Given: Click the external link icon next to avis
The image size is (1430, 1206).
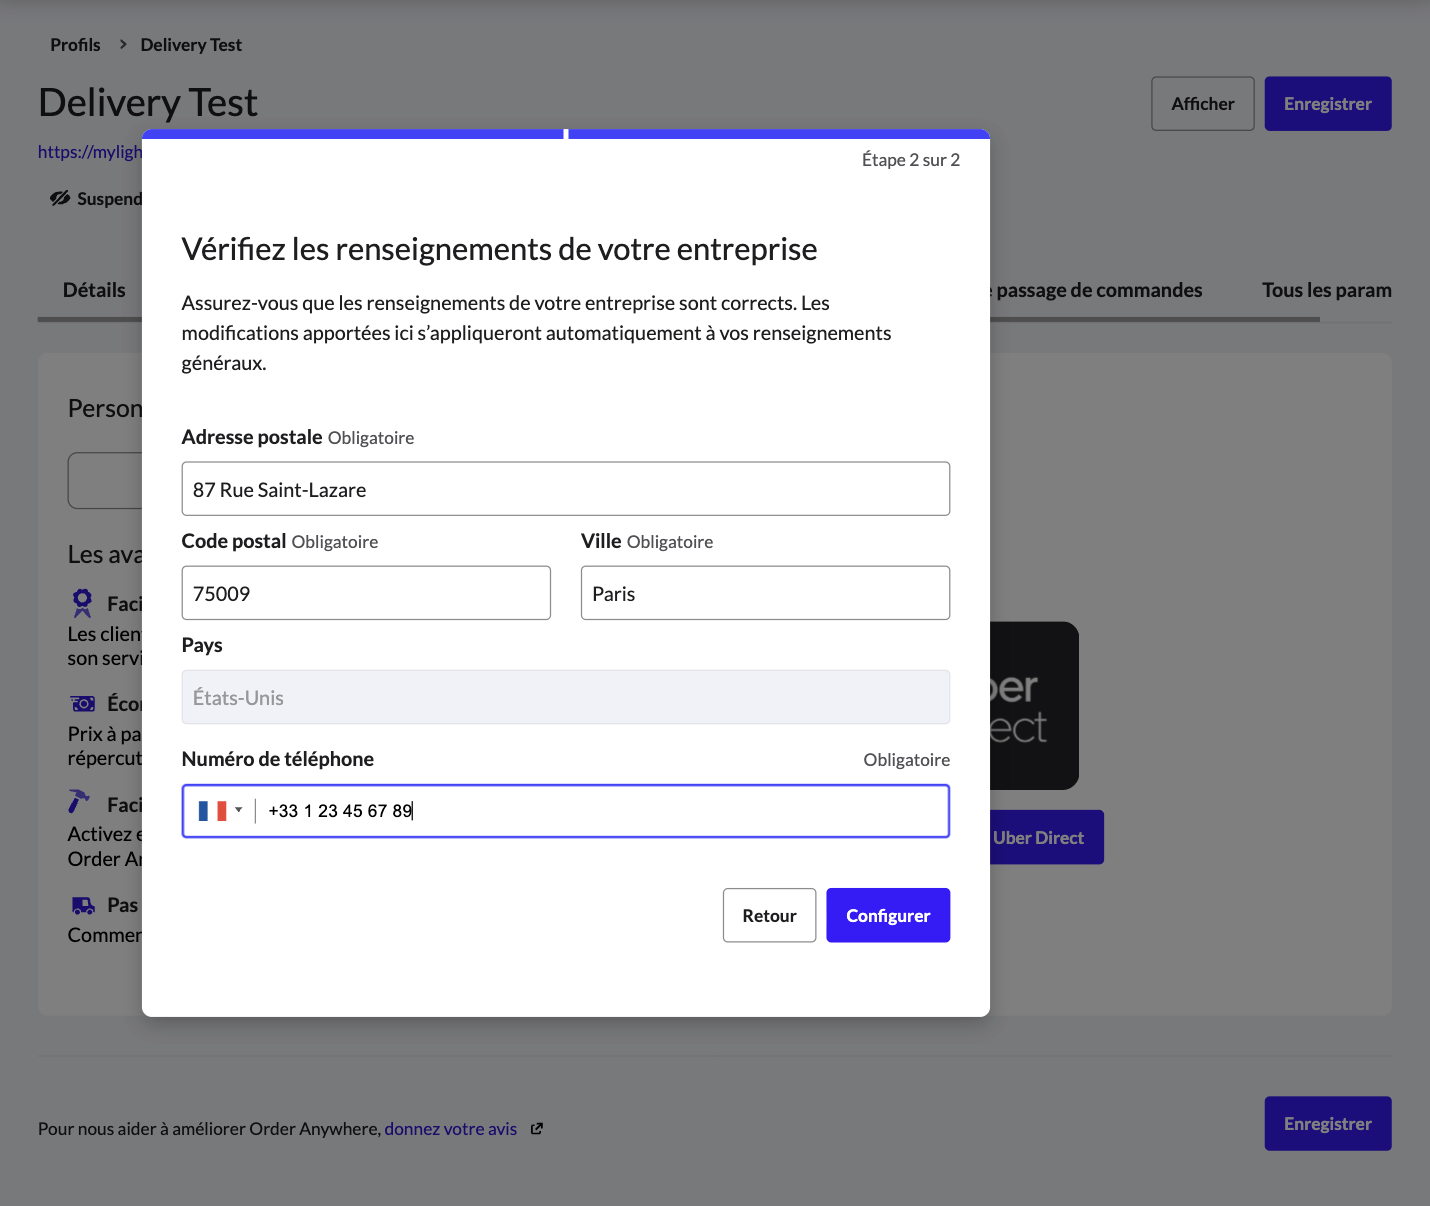Looking at the screenshot, I should pos(537,1129).
